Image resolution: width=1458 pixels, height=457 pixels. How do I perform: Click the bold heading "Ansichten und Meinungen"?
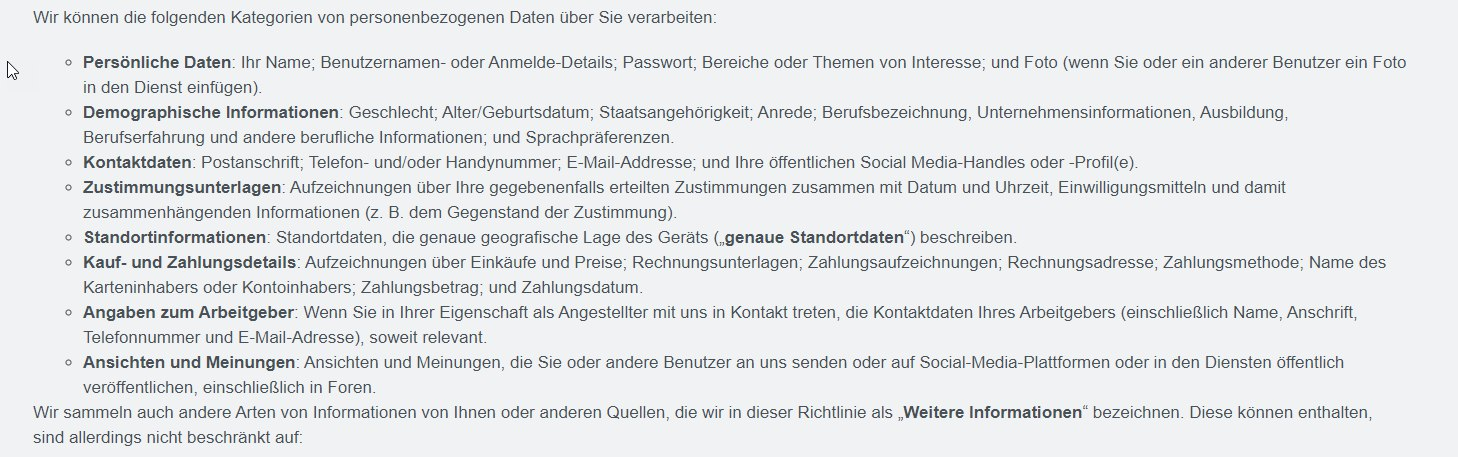pos(189,362)
